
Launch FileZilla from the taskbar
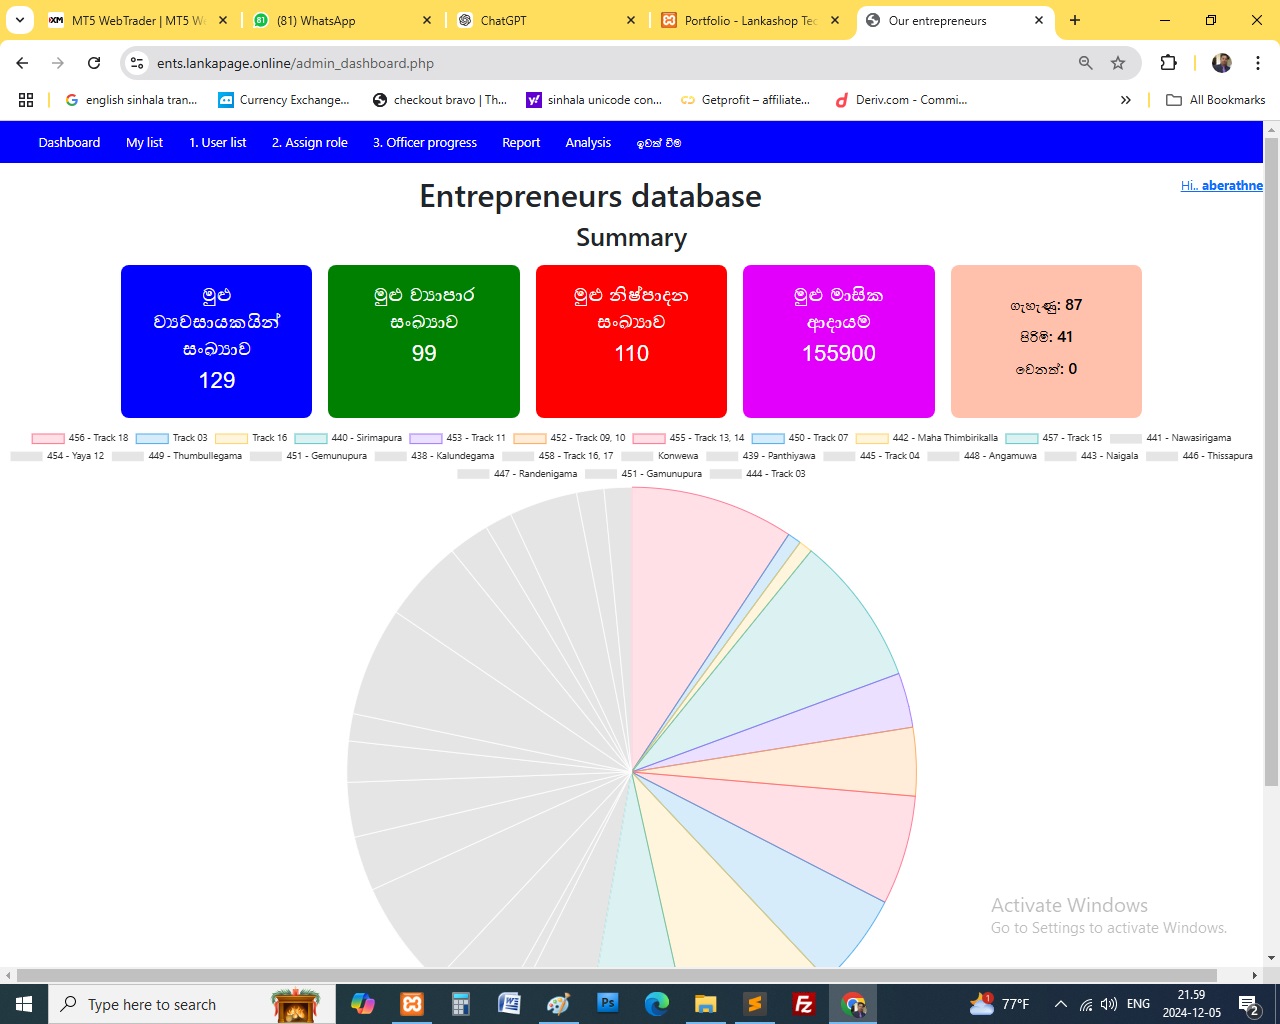pos(803,1004)
